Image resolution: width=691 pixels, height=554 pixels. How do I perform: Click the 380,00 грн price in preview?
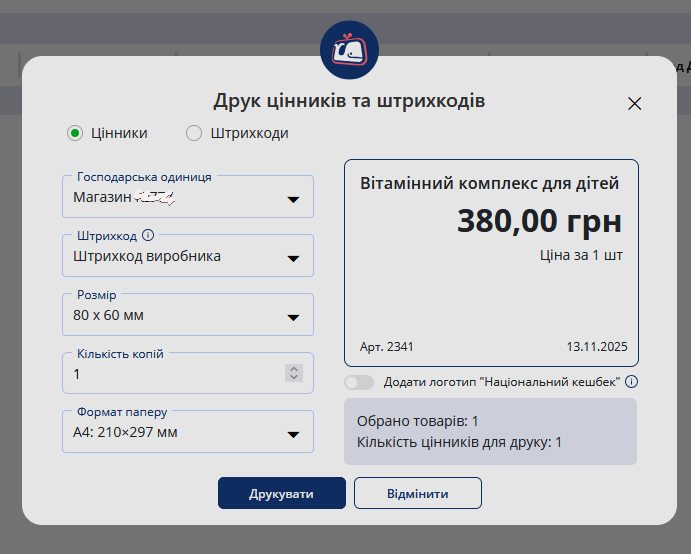(539, 221)
